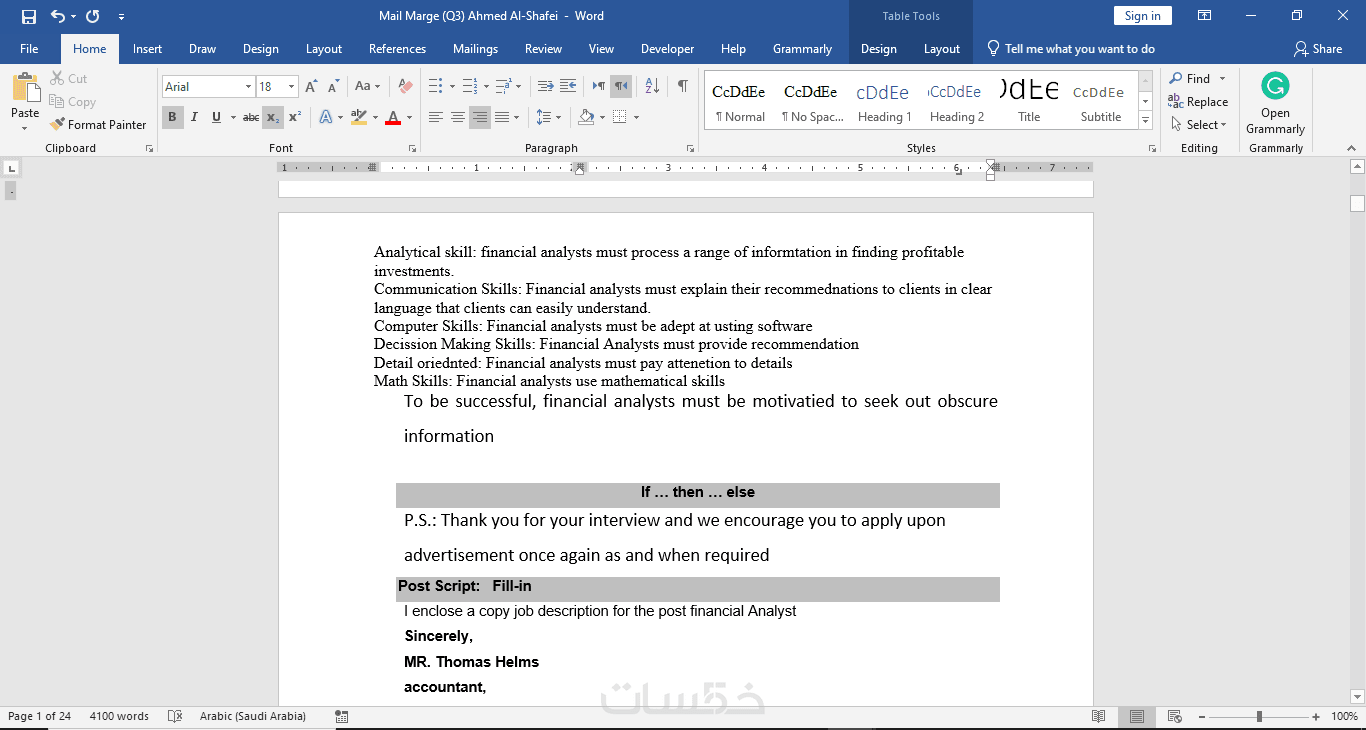The image size is (1366, 730).
Task: Click the vertical scrollbar down arrow
Action: point(1357,696)
